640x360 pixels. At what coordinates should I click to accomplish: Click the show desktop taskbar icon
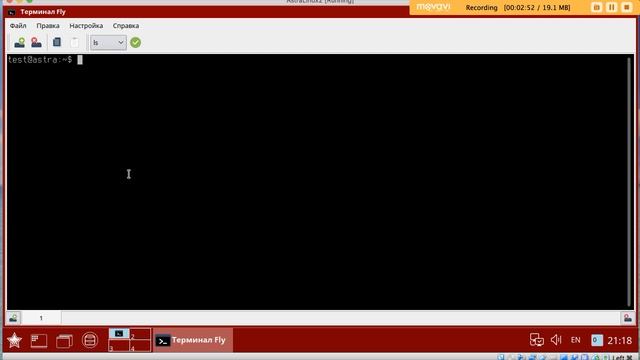(39, 340)
